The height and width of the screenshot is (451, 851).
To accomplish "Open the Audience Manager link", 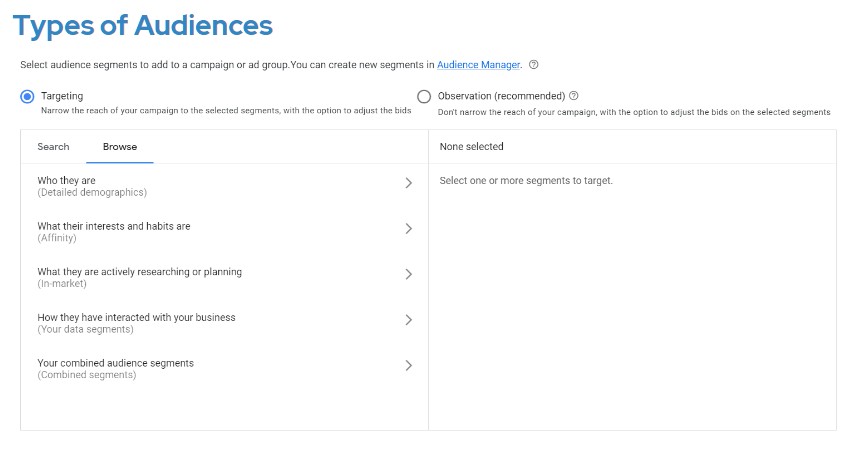I will point(478,65).
